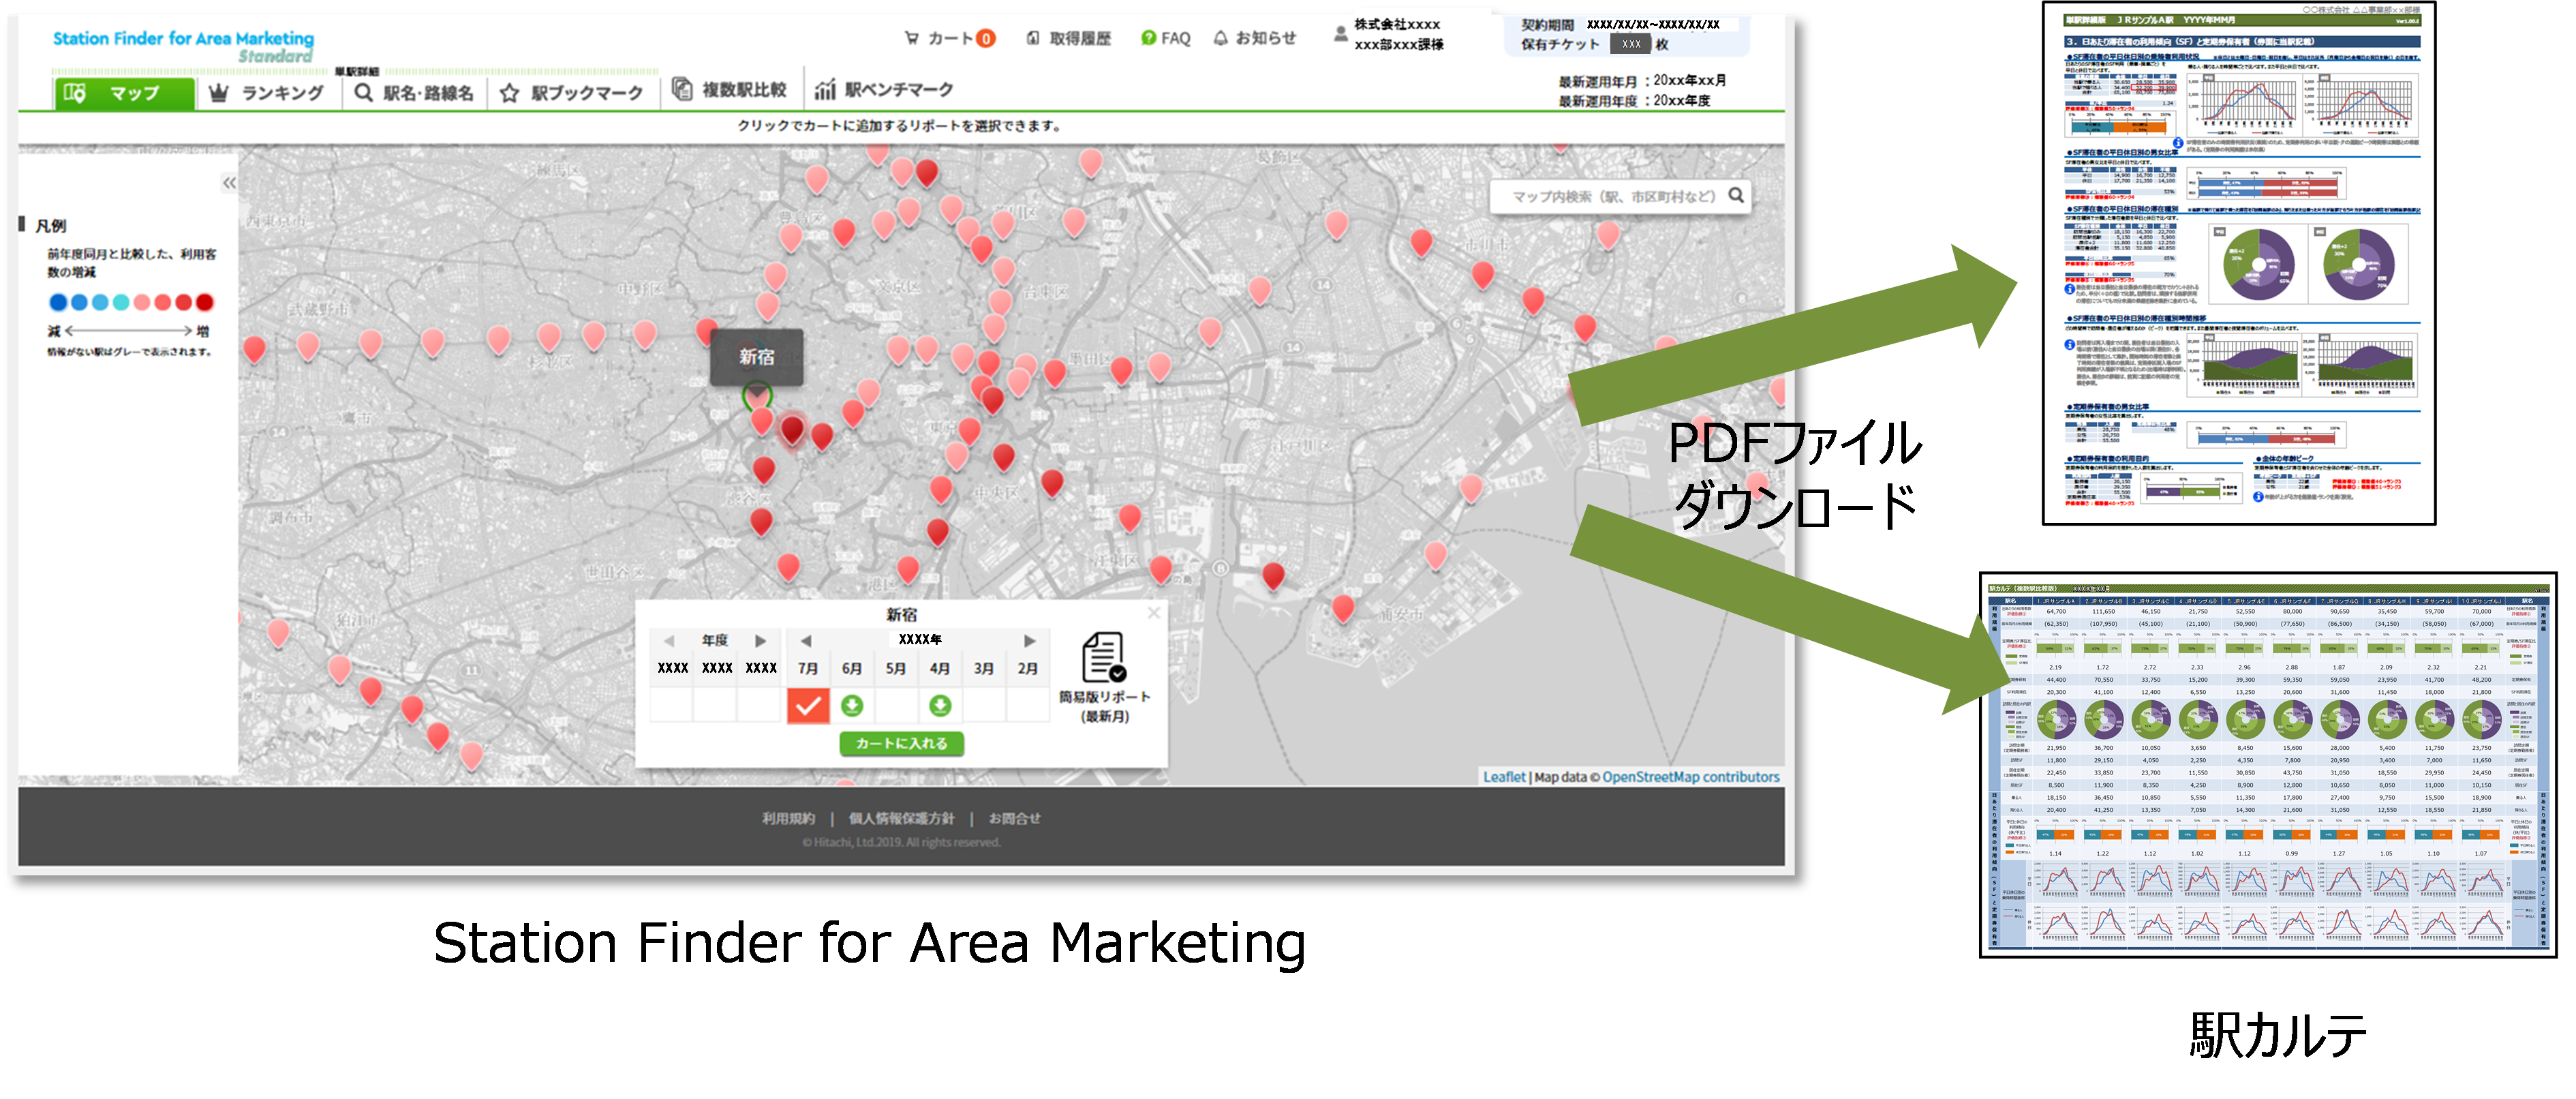Select the empty 3月 report cell
This screenshot has height=1099, width=2576.
(x=984, y=706)
